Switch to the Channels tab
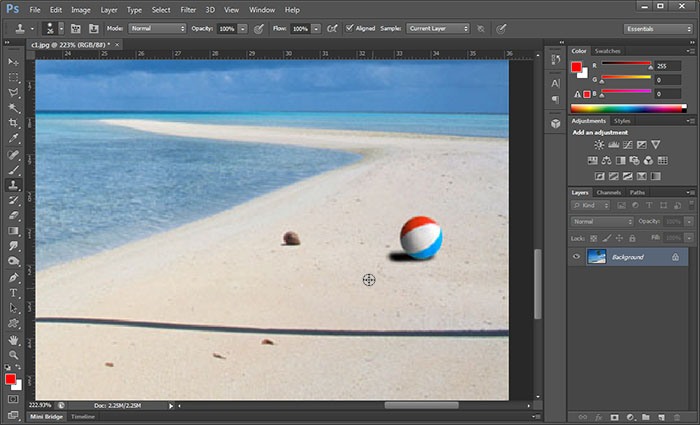The width and height of the screenshot is (700, 425). coord(608,192)
